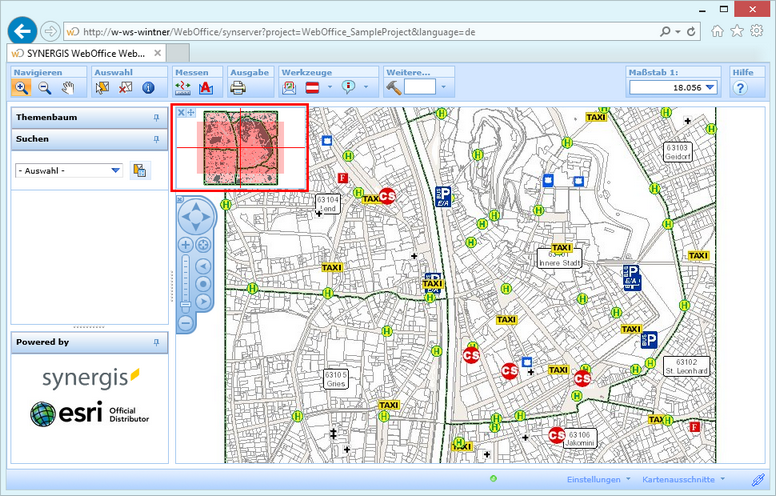Expand the Maßstab scale dropdown
Viewport: 776px width, 496px height.
pos(710,88)
